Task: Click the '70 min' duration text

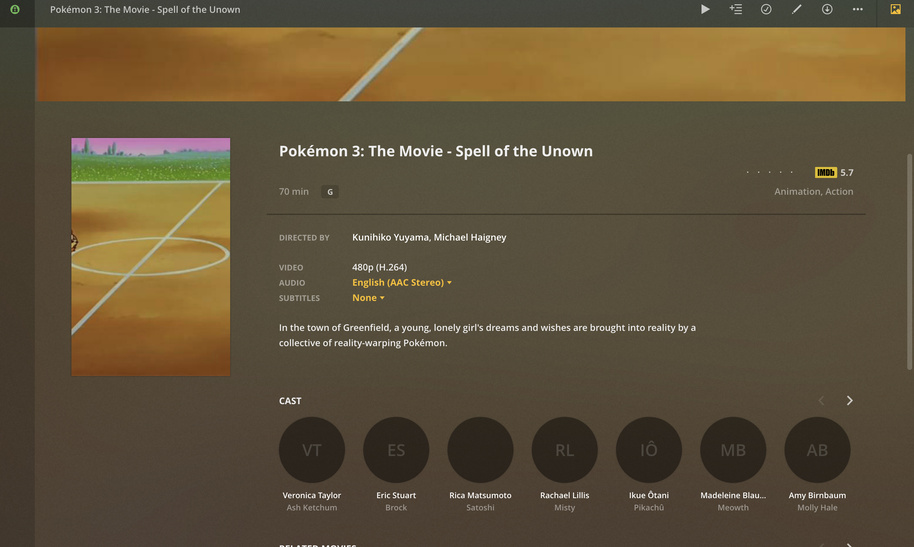Action: tap(294, 191)
